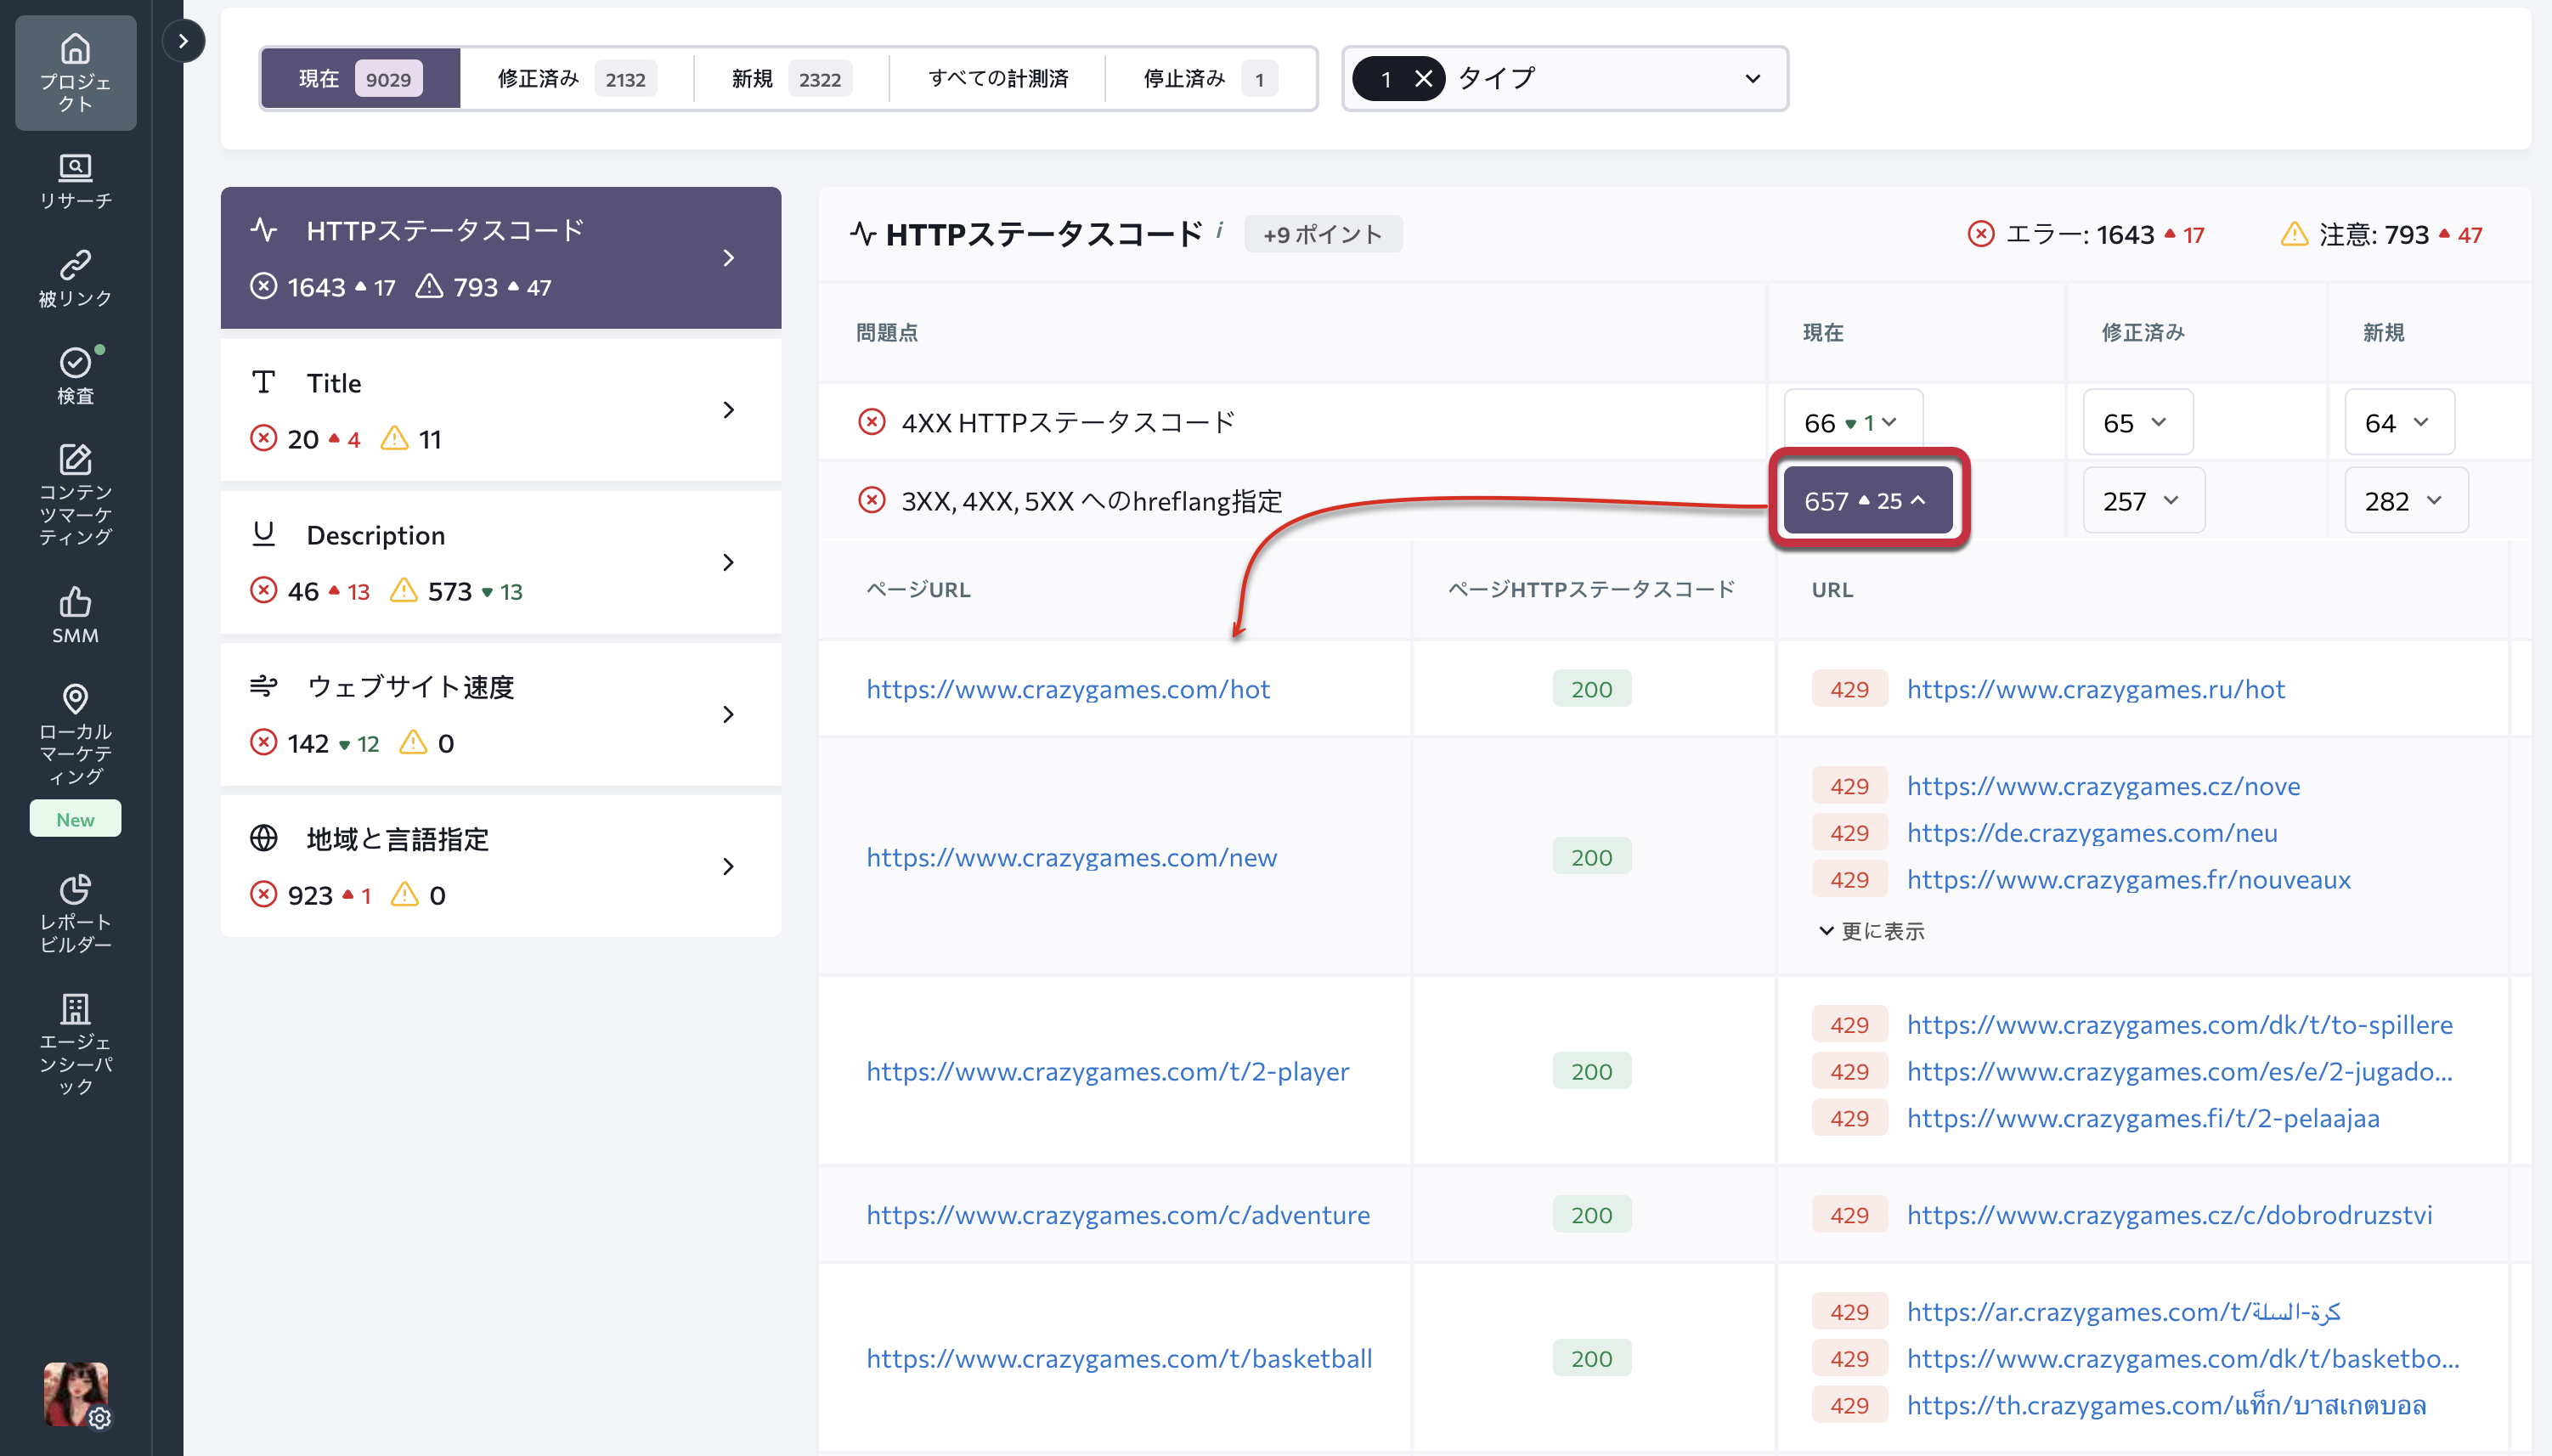Click the warning triangle next to 注意: 793
The image size is (2552, 1456).
(2294, 234)
